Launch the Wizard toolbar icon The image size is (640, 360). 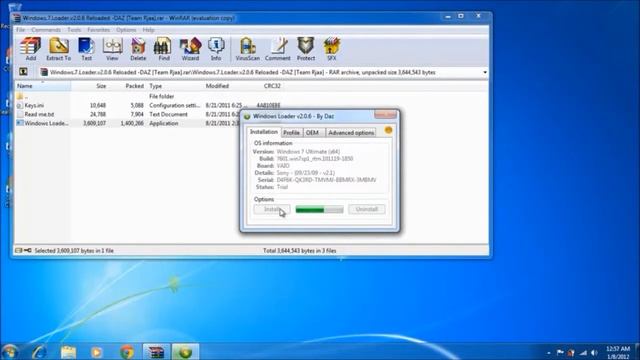[x=190, y=49]
